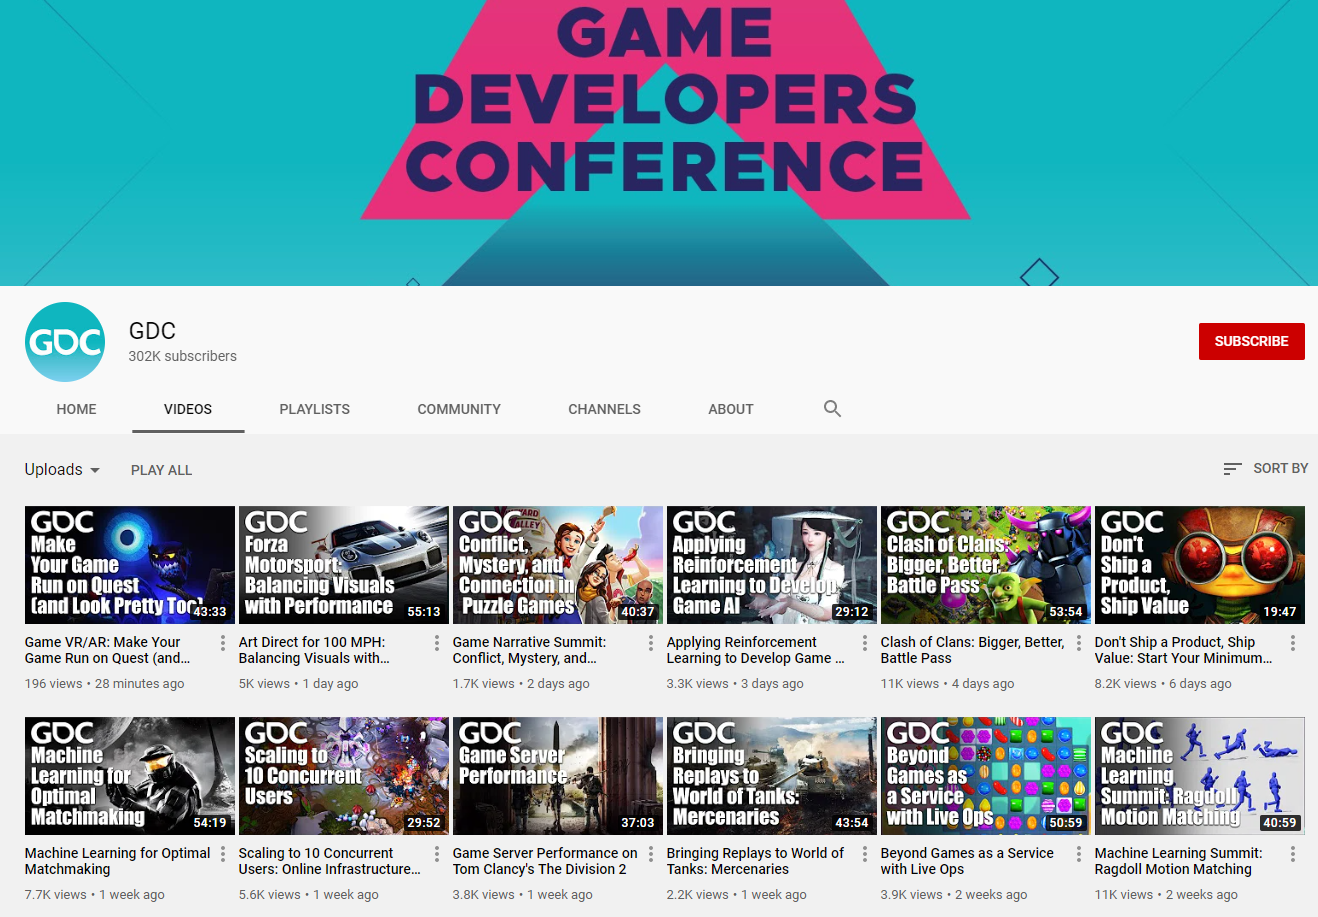Image resolution: width=1318 pixels, height=917 pixels.
Task: Open options menu for Beyond Games as a Service
Action: tap(1079, 854)
